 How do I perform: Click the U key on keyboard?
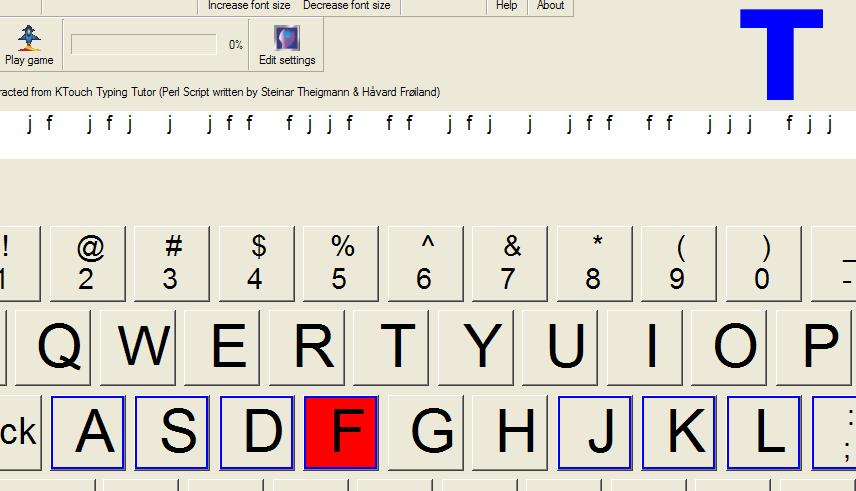coord(560,348)
